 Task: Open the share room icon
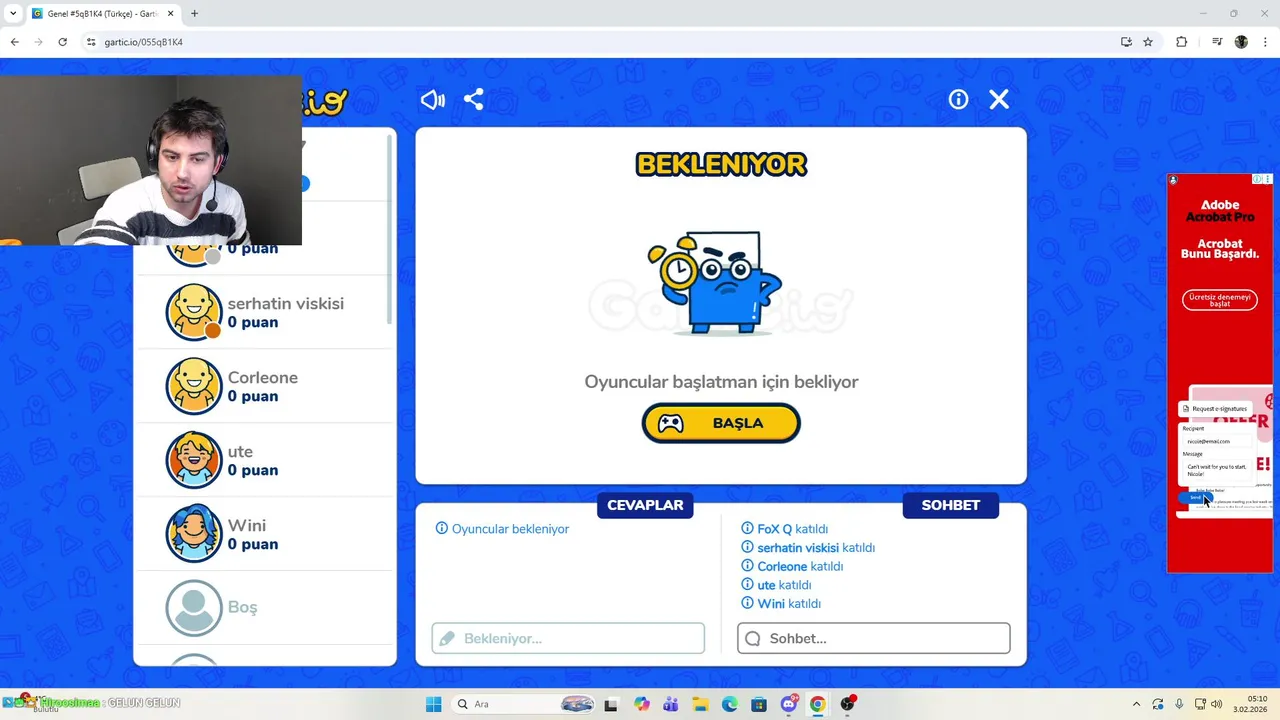click(x=474, y=100)
